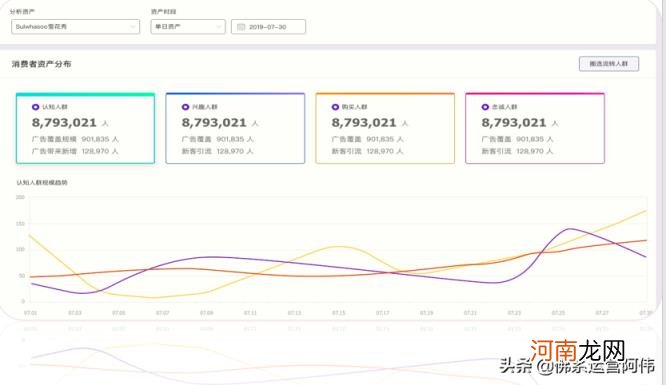Click the 广告覆盖规模 901,835 row
666x385 pixels.
75,139
